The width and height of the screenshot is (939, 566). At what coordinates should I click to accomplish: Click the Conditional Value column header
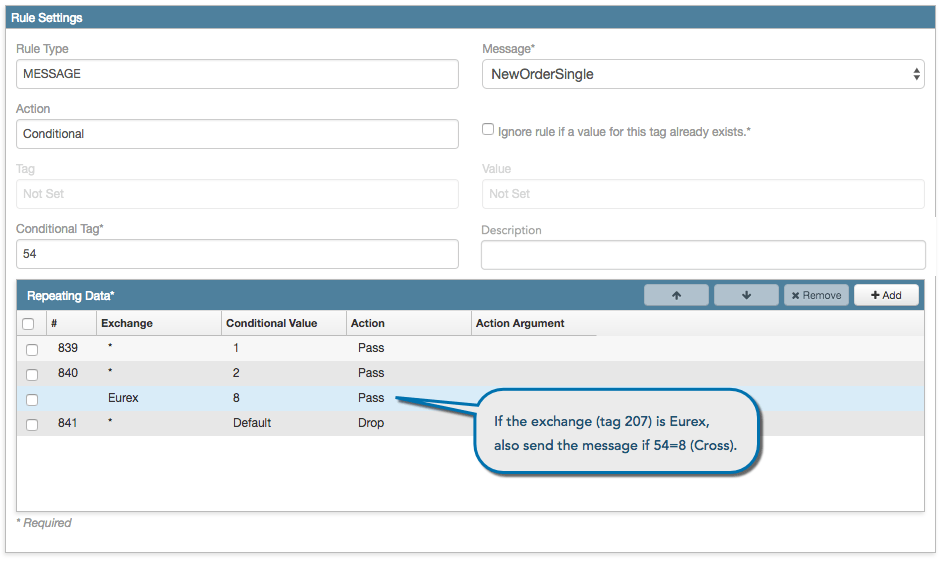point(271,323)
